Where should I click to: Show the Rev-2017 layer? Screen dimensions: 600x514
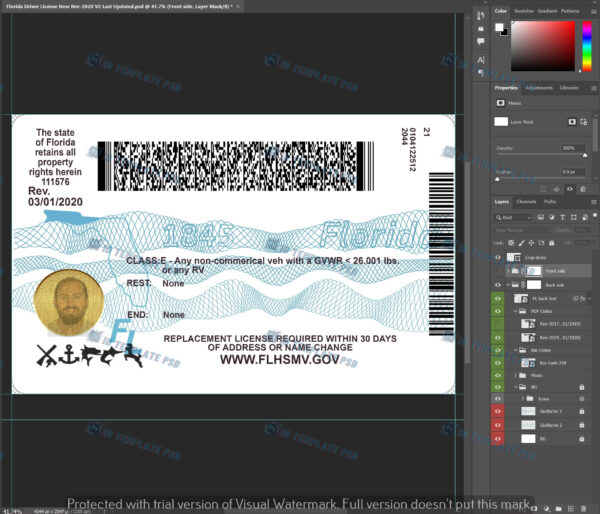497,324
